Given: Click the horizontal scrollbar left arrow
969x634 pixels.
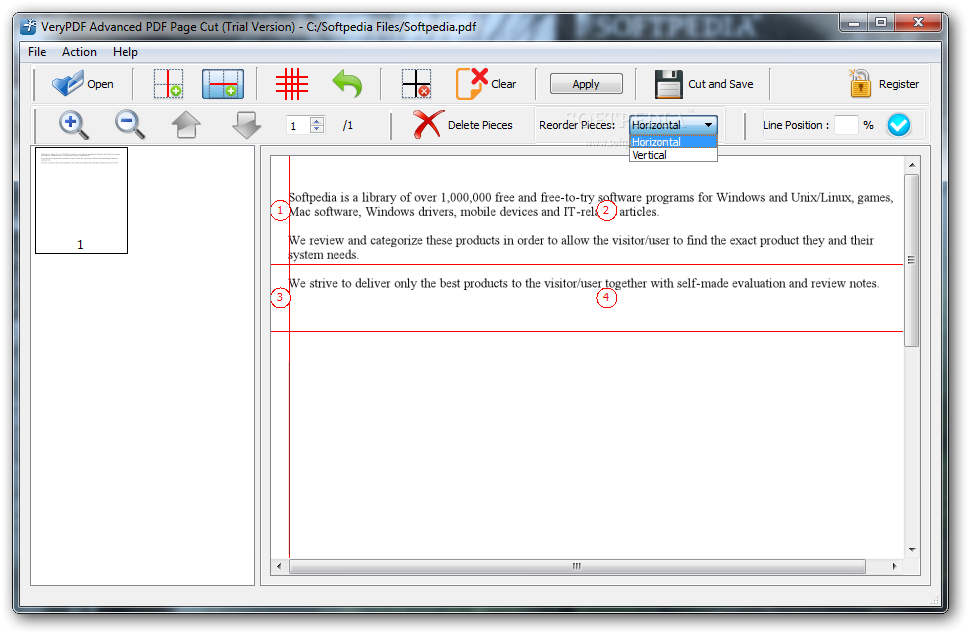Looking at the screenshot, I should (x=279, y=566).
